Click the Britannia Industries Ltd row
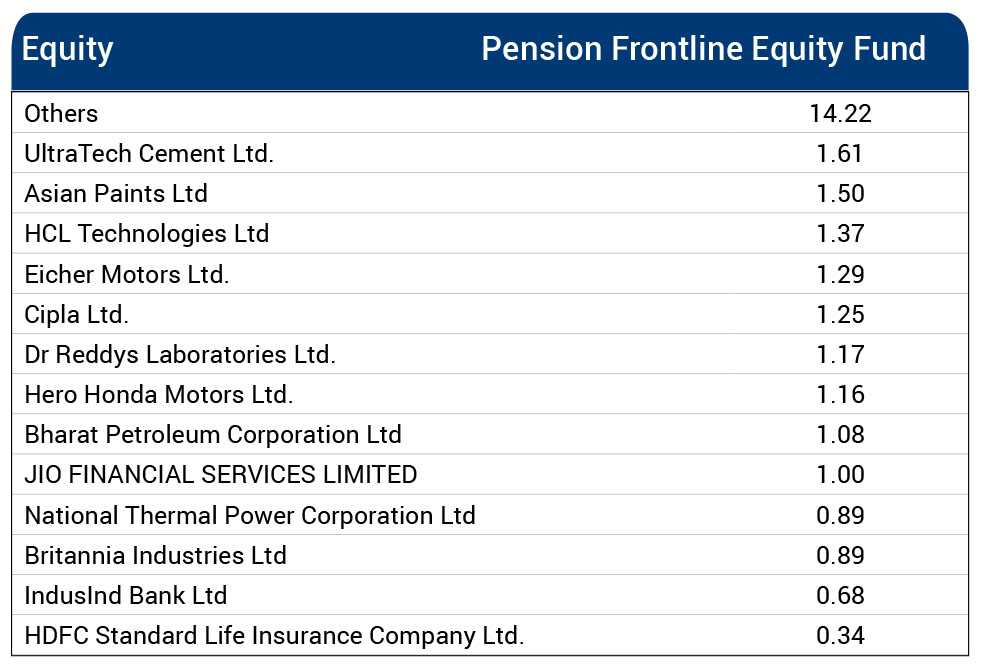Viewport: 982px width, 667px height. (156, 555)
